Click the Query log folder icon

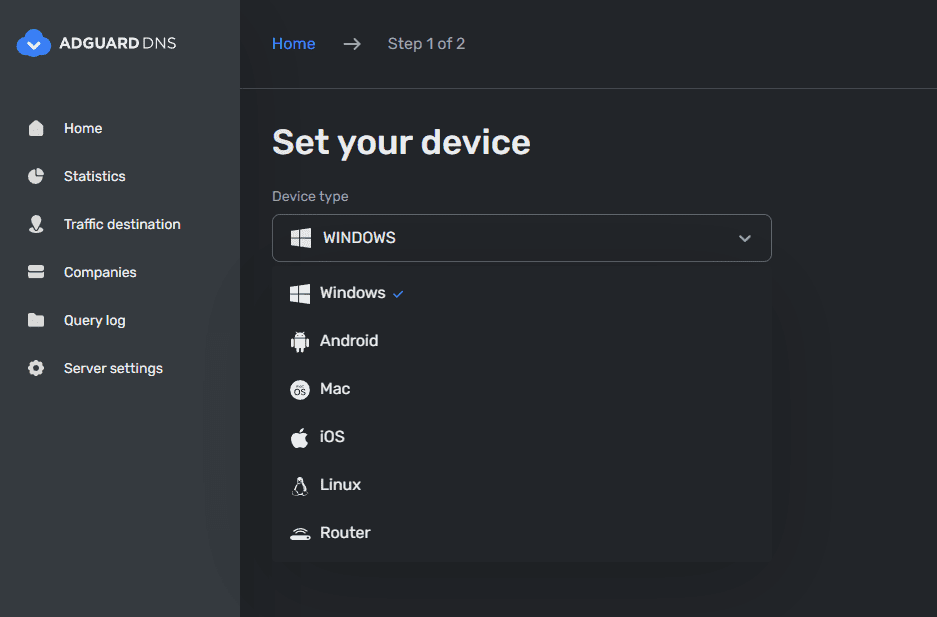(36, 320)
